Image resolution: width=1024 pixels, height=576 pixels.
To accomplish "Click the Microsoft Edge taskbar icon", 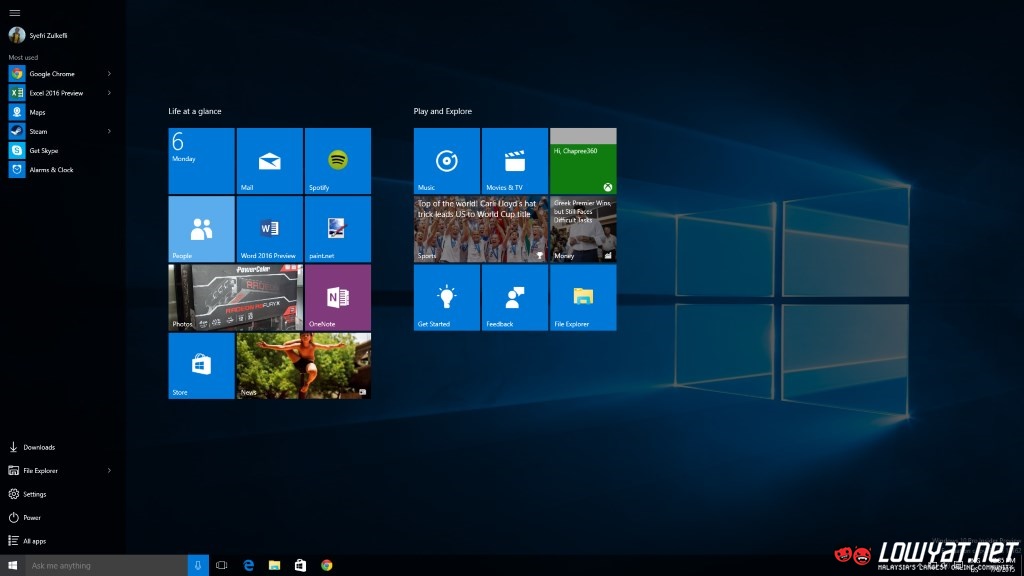I will coord(248,565).
